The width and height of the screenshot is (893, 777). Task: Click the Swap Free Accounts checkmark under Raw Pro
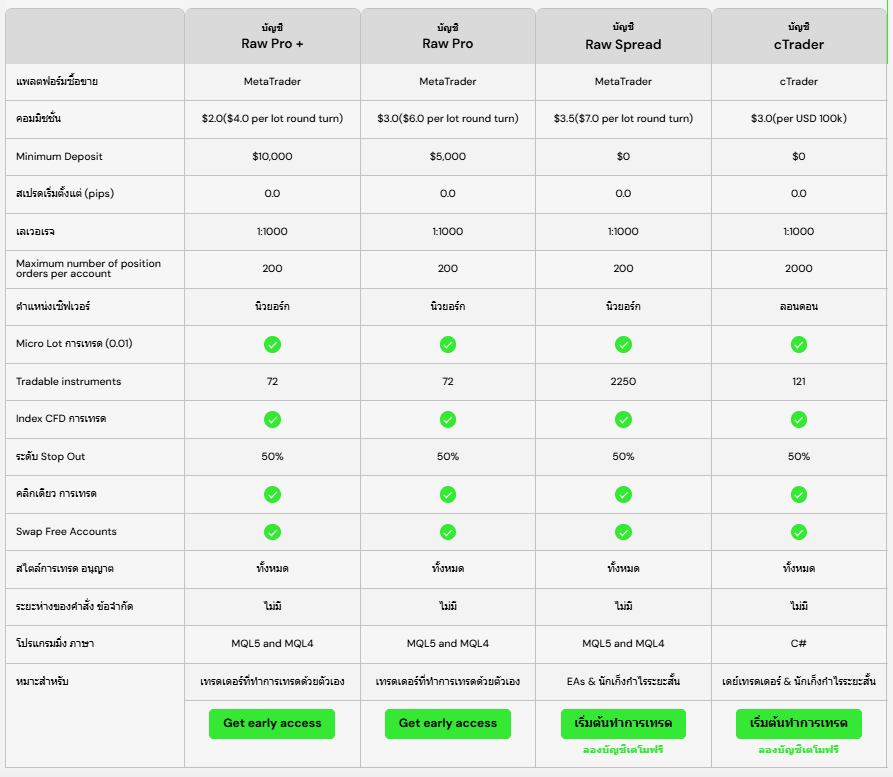click(448, 531)
